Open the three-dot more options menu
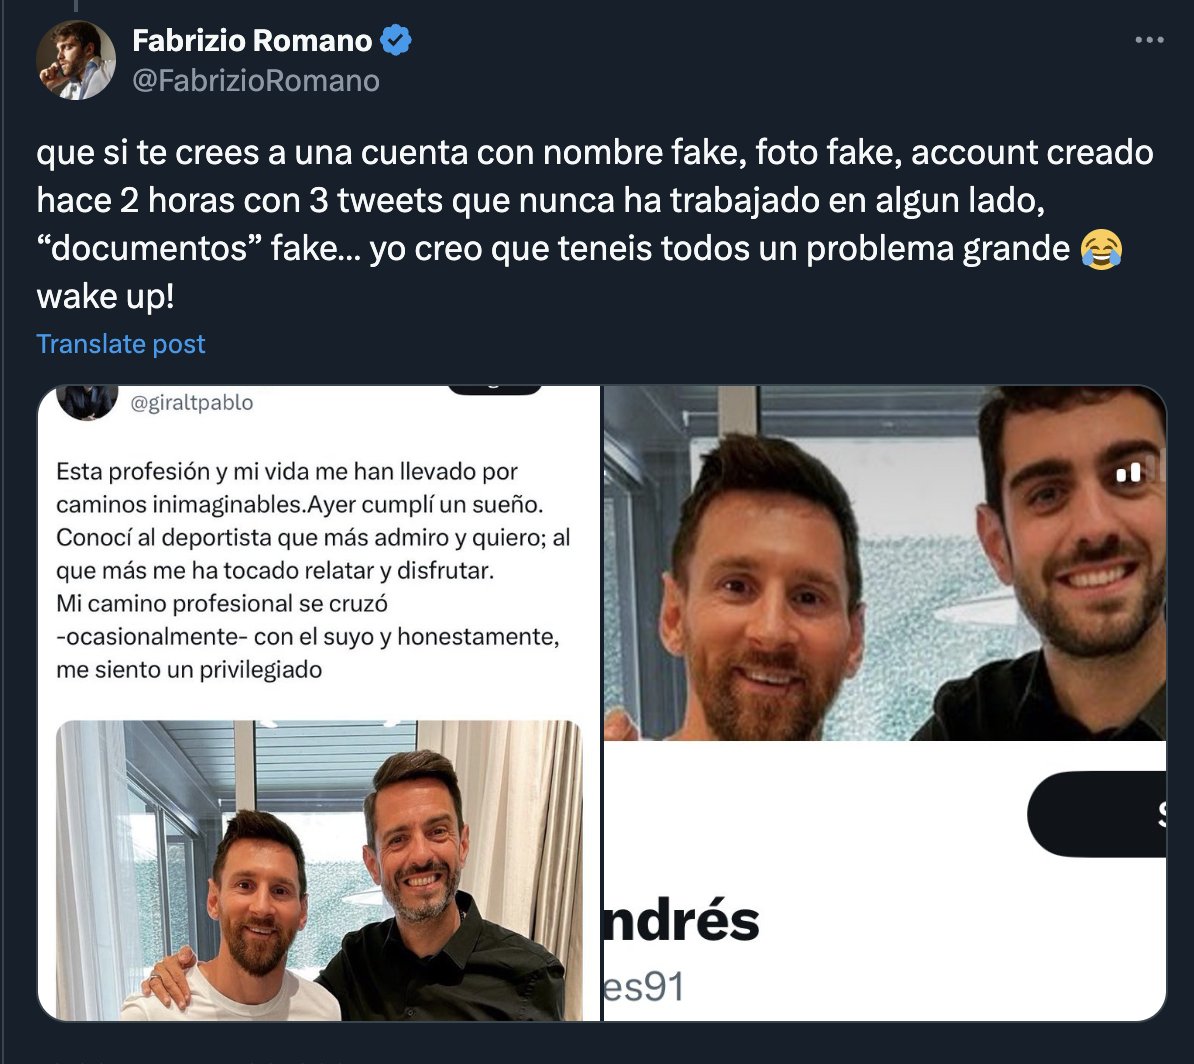This screenshot has width=1194, height=1064. [x=1149, y=40]
